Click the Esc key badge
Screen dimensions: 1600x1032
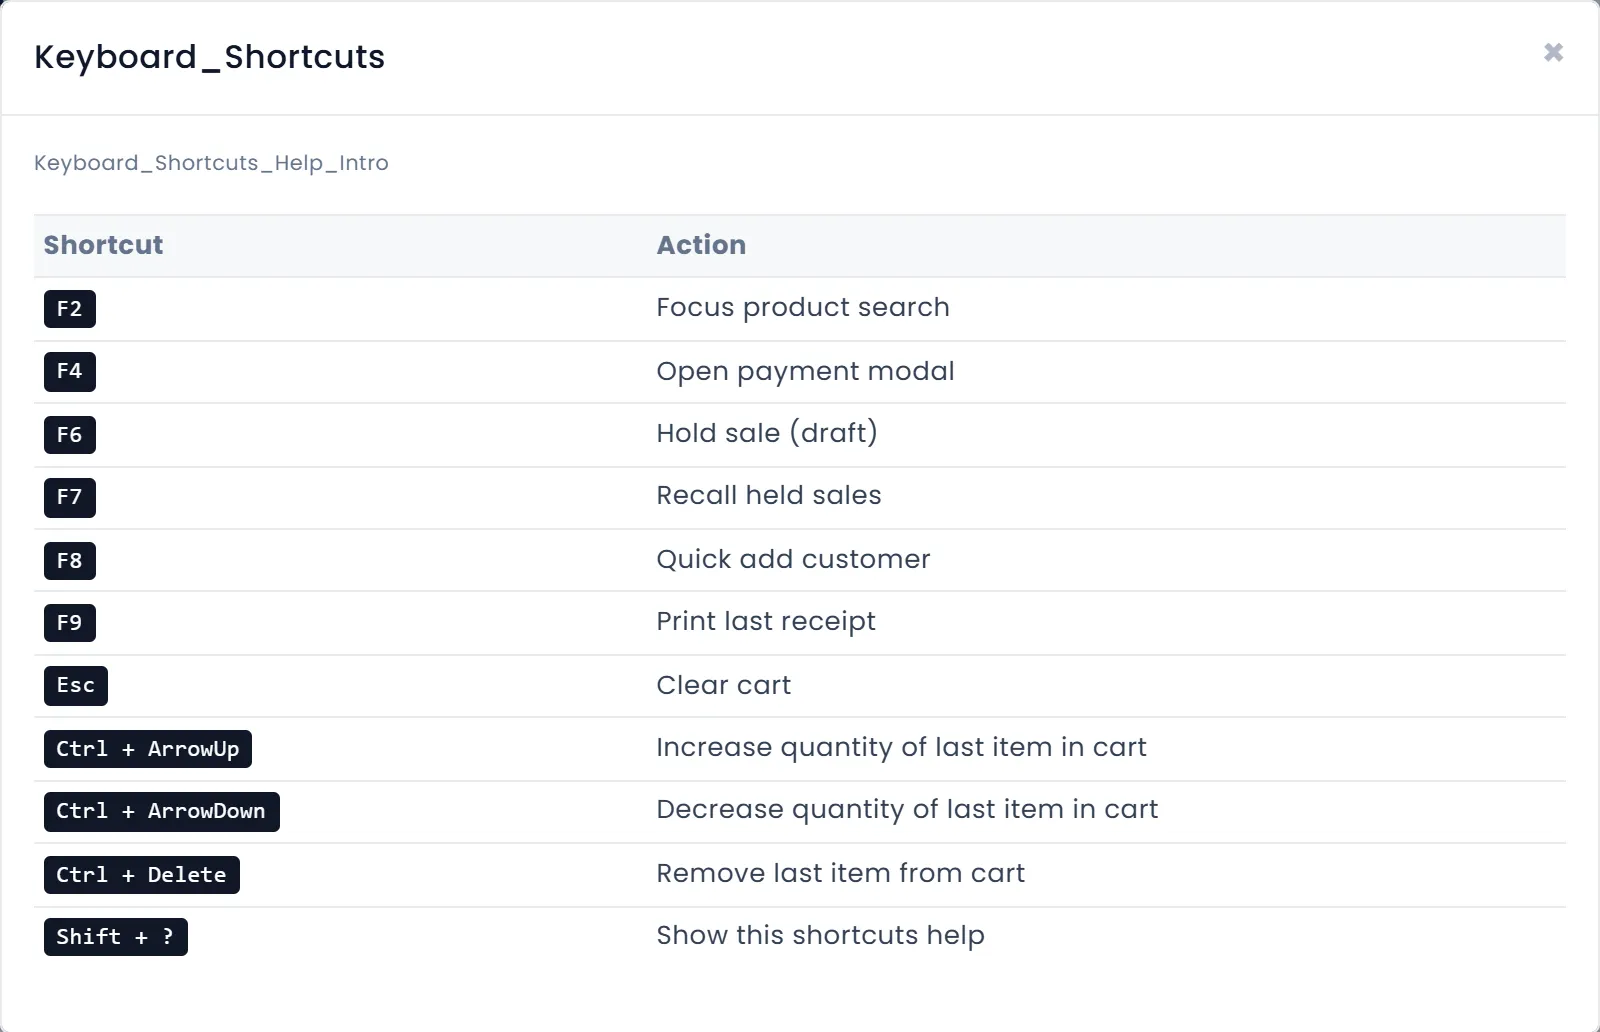coord(76,685)
